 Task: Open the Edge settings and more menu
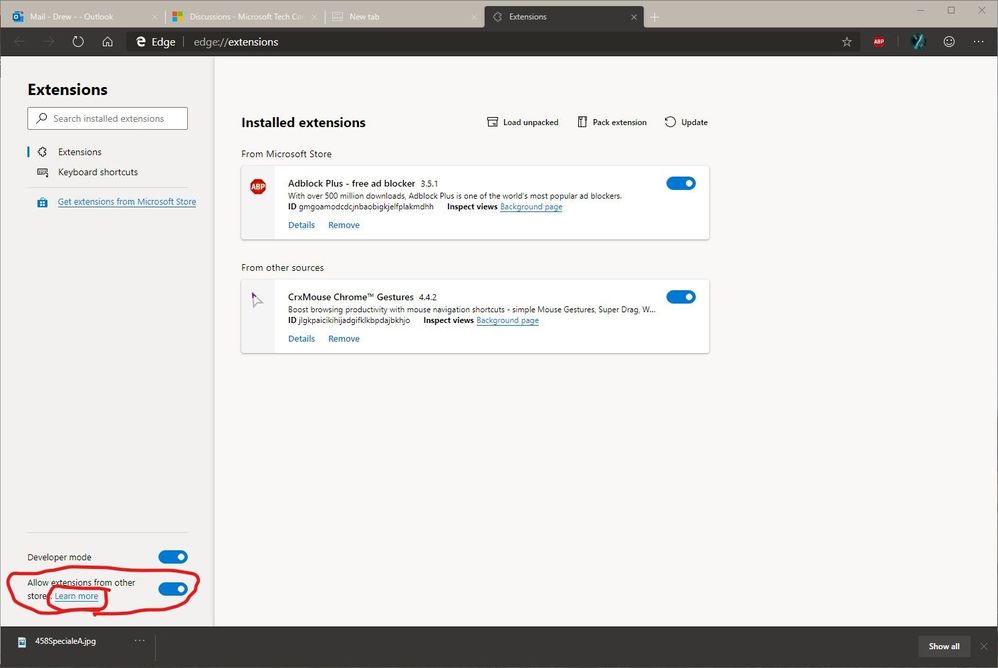pyautogui.click(x=978, y=42)
